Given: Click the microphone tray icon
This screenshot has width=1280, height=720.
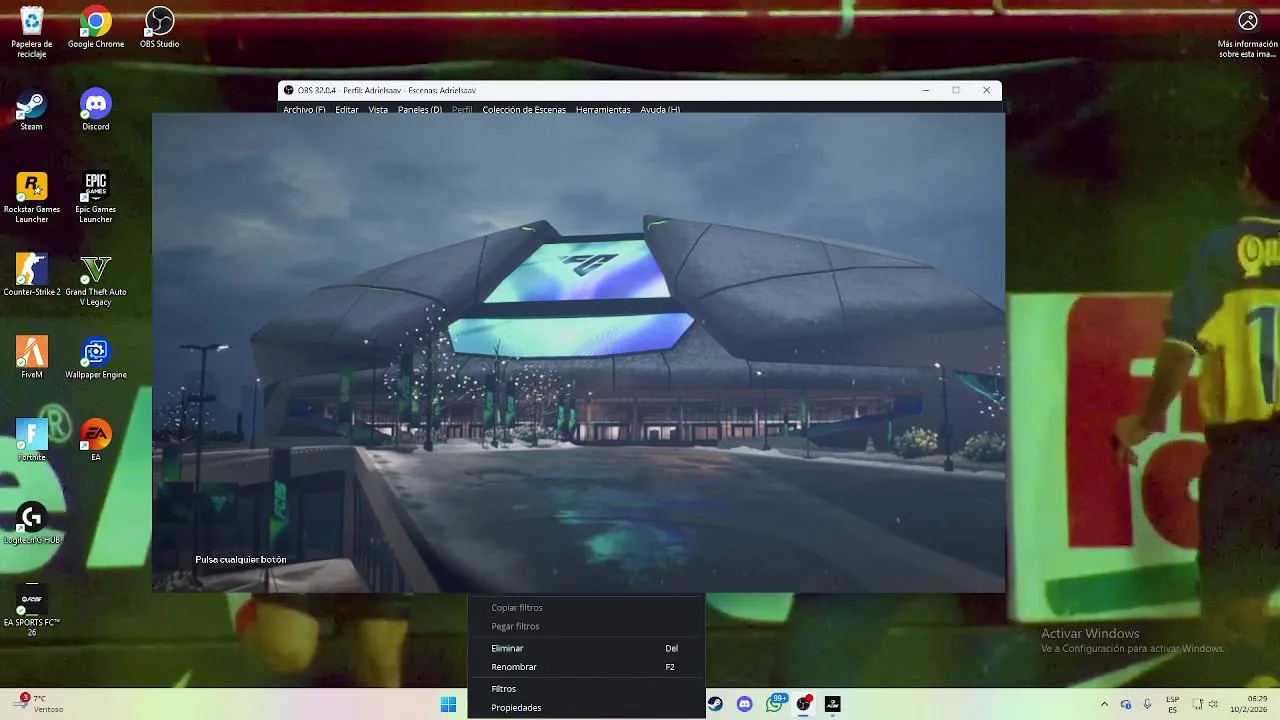Looking at the screenshot, I should pos(1147,704).
